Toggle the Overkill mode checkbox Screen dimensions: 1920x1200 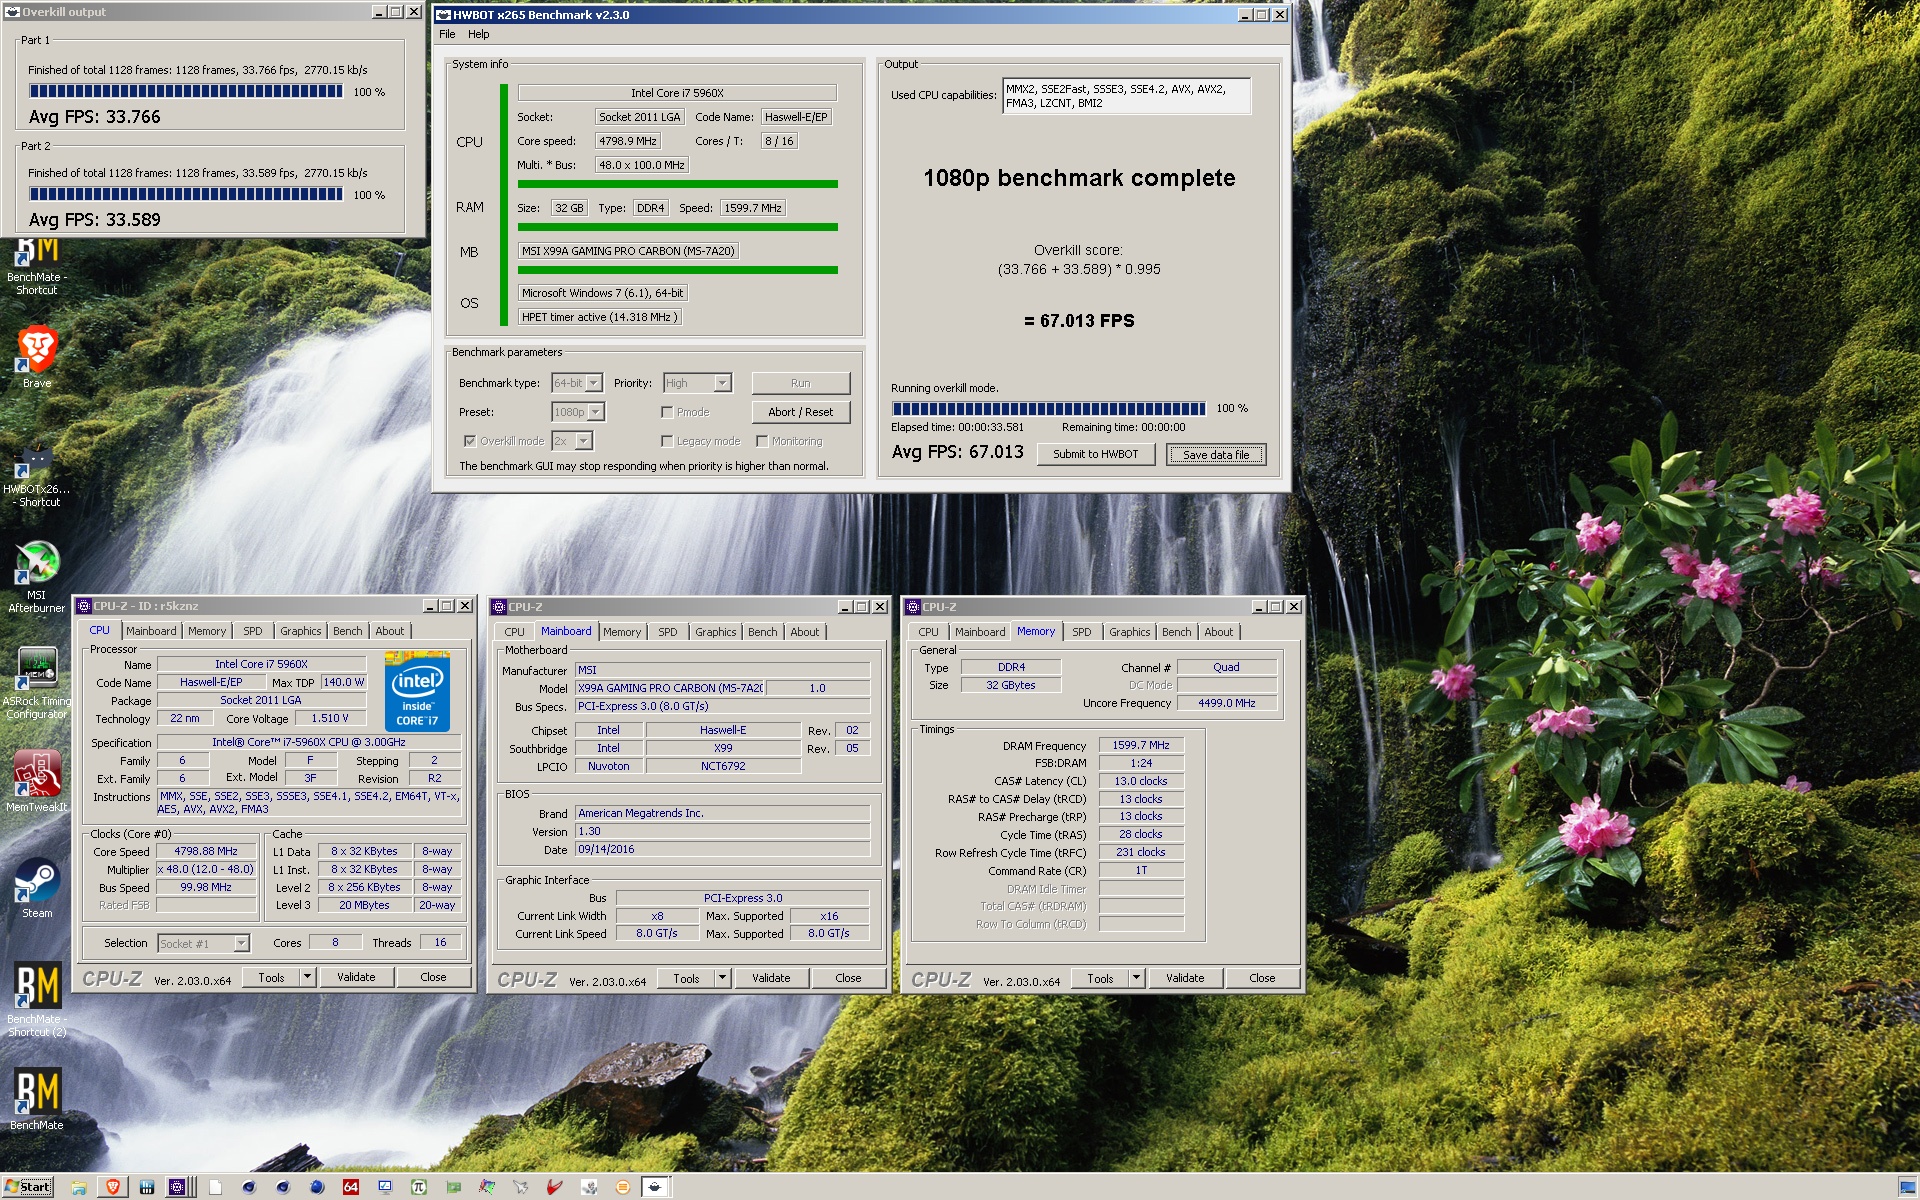tap(470, 441)
